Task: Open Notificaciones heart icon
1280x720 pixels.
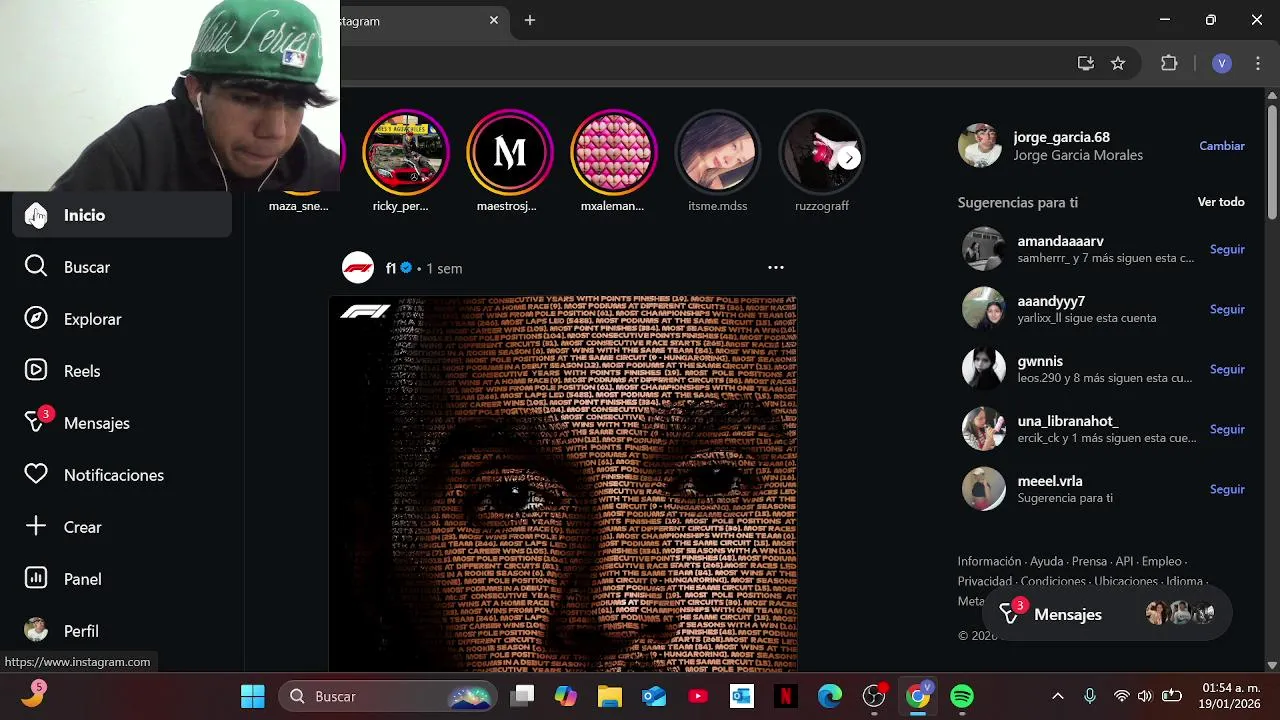Action: [36, 475]
